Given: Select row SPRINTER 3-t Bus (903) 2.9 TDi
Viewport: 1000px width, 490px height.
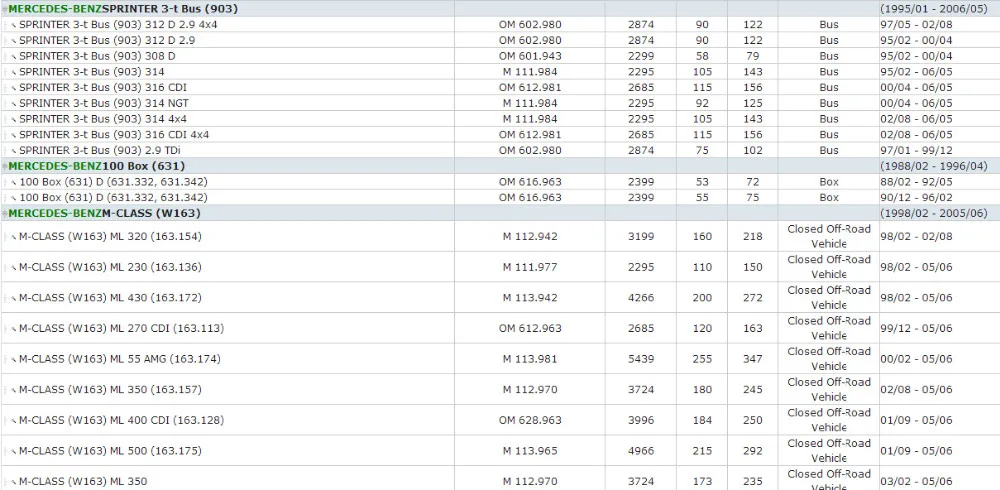Looking at the screenshot, I should point(500,150).
